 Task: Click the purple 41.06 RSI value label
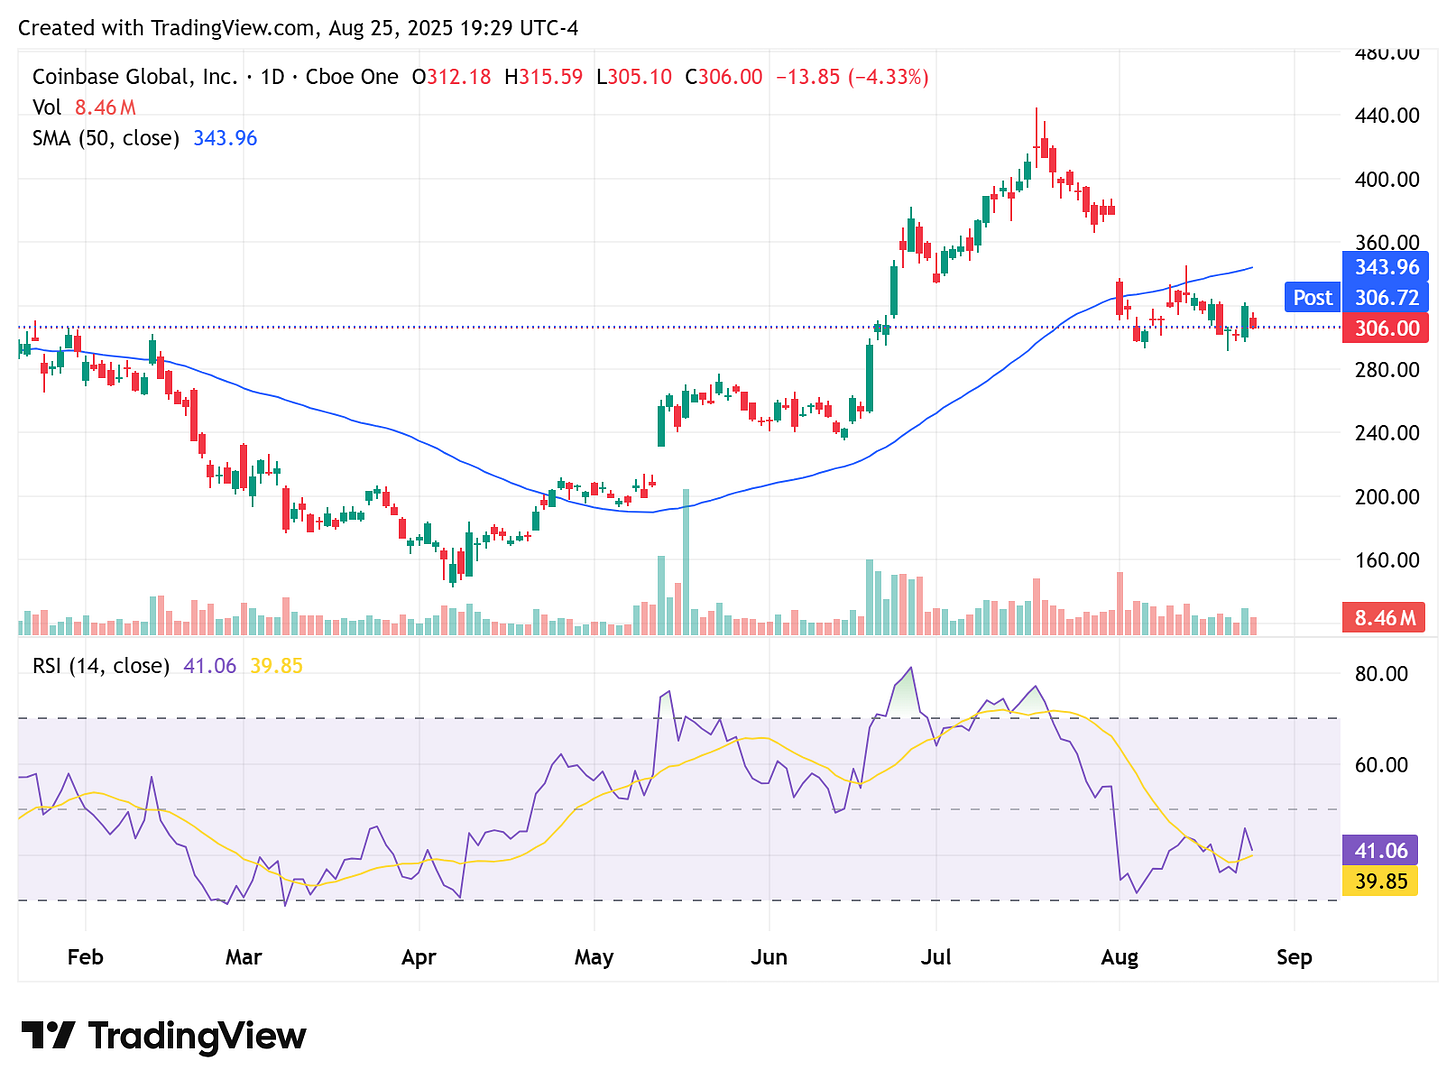pos(1380,850)
